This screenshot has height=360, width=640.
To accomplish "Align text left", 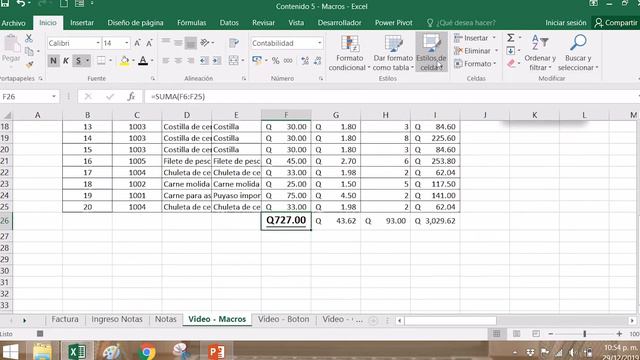I will point(165,61).
